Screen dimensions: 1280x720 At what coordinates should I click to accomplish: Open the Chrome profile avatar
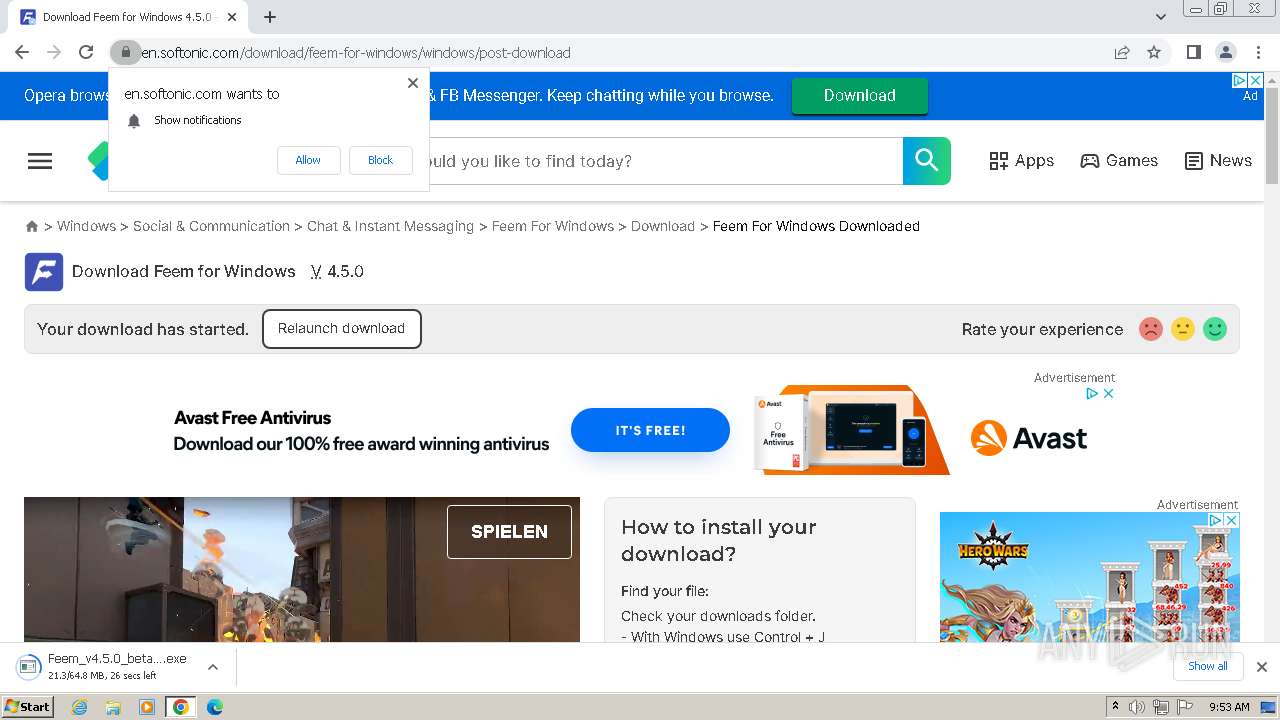pos(1225,52)
